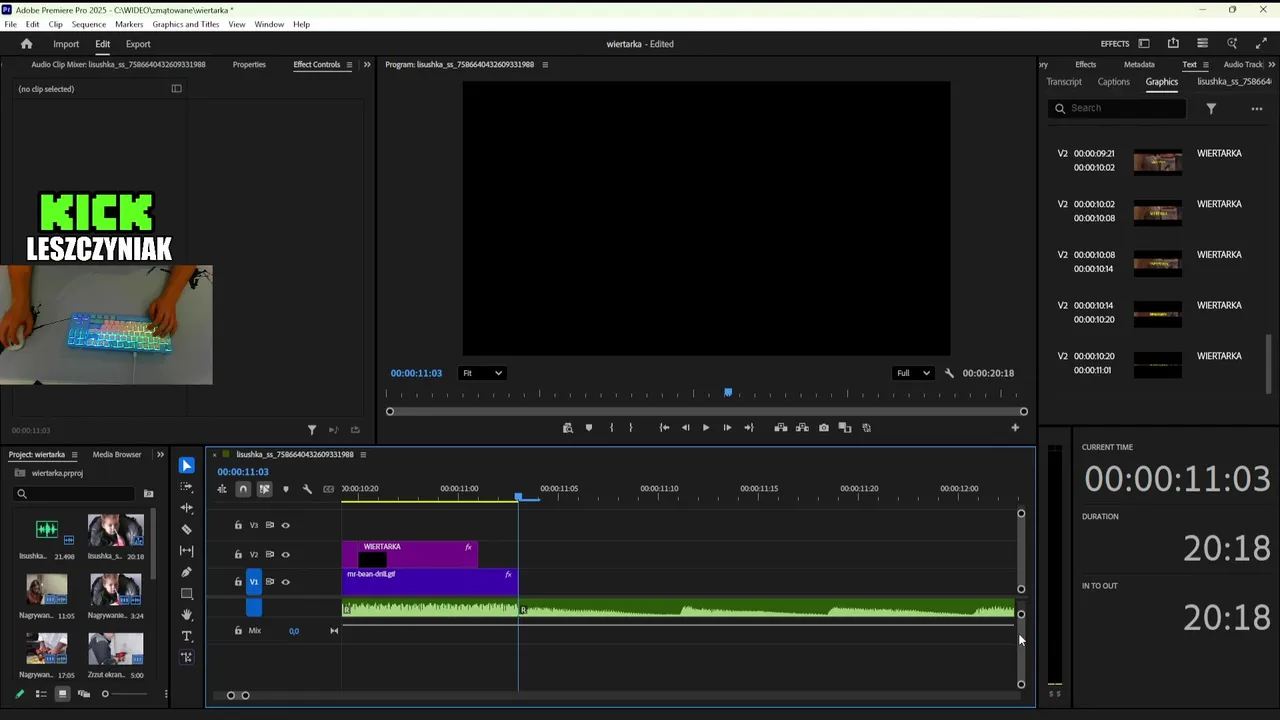Click the Quick Export share icon
This screenshot has height=720, width=1280.
[1173, 44]
